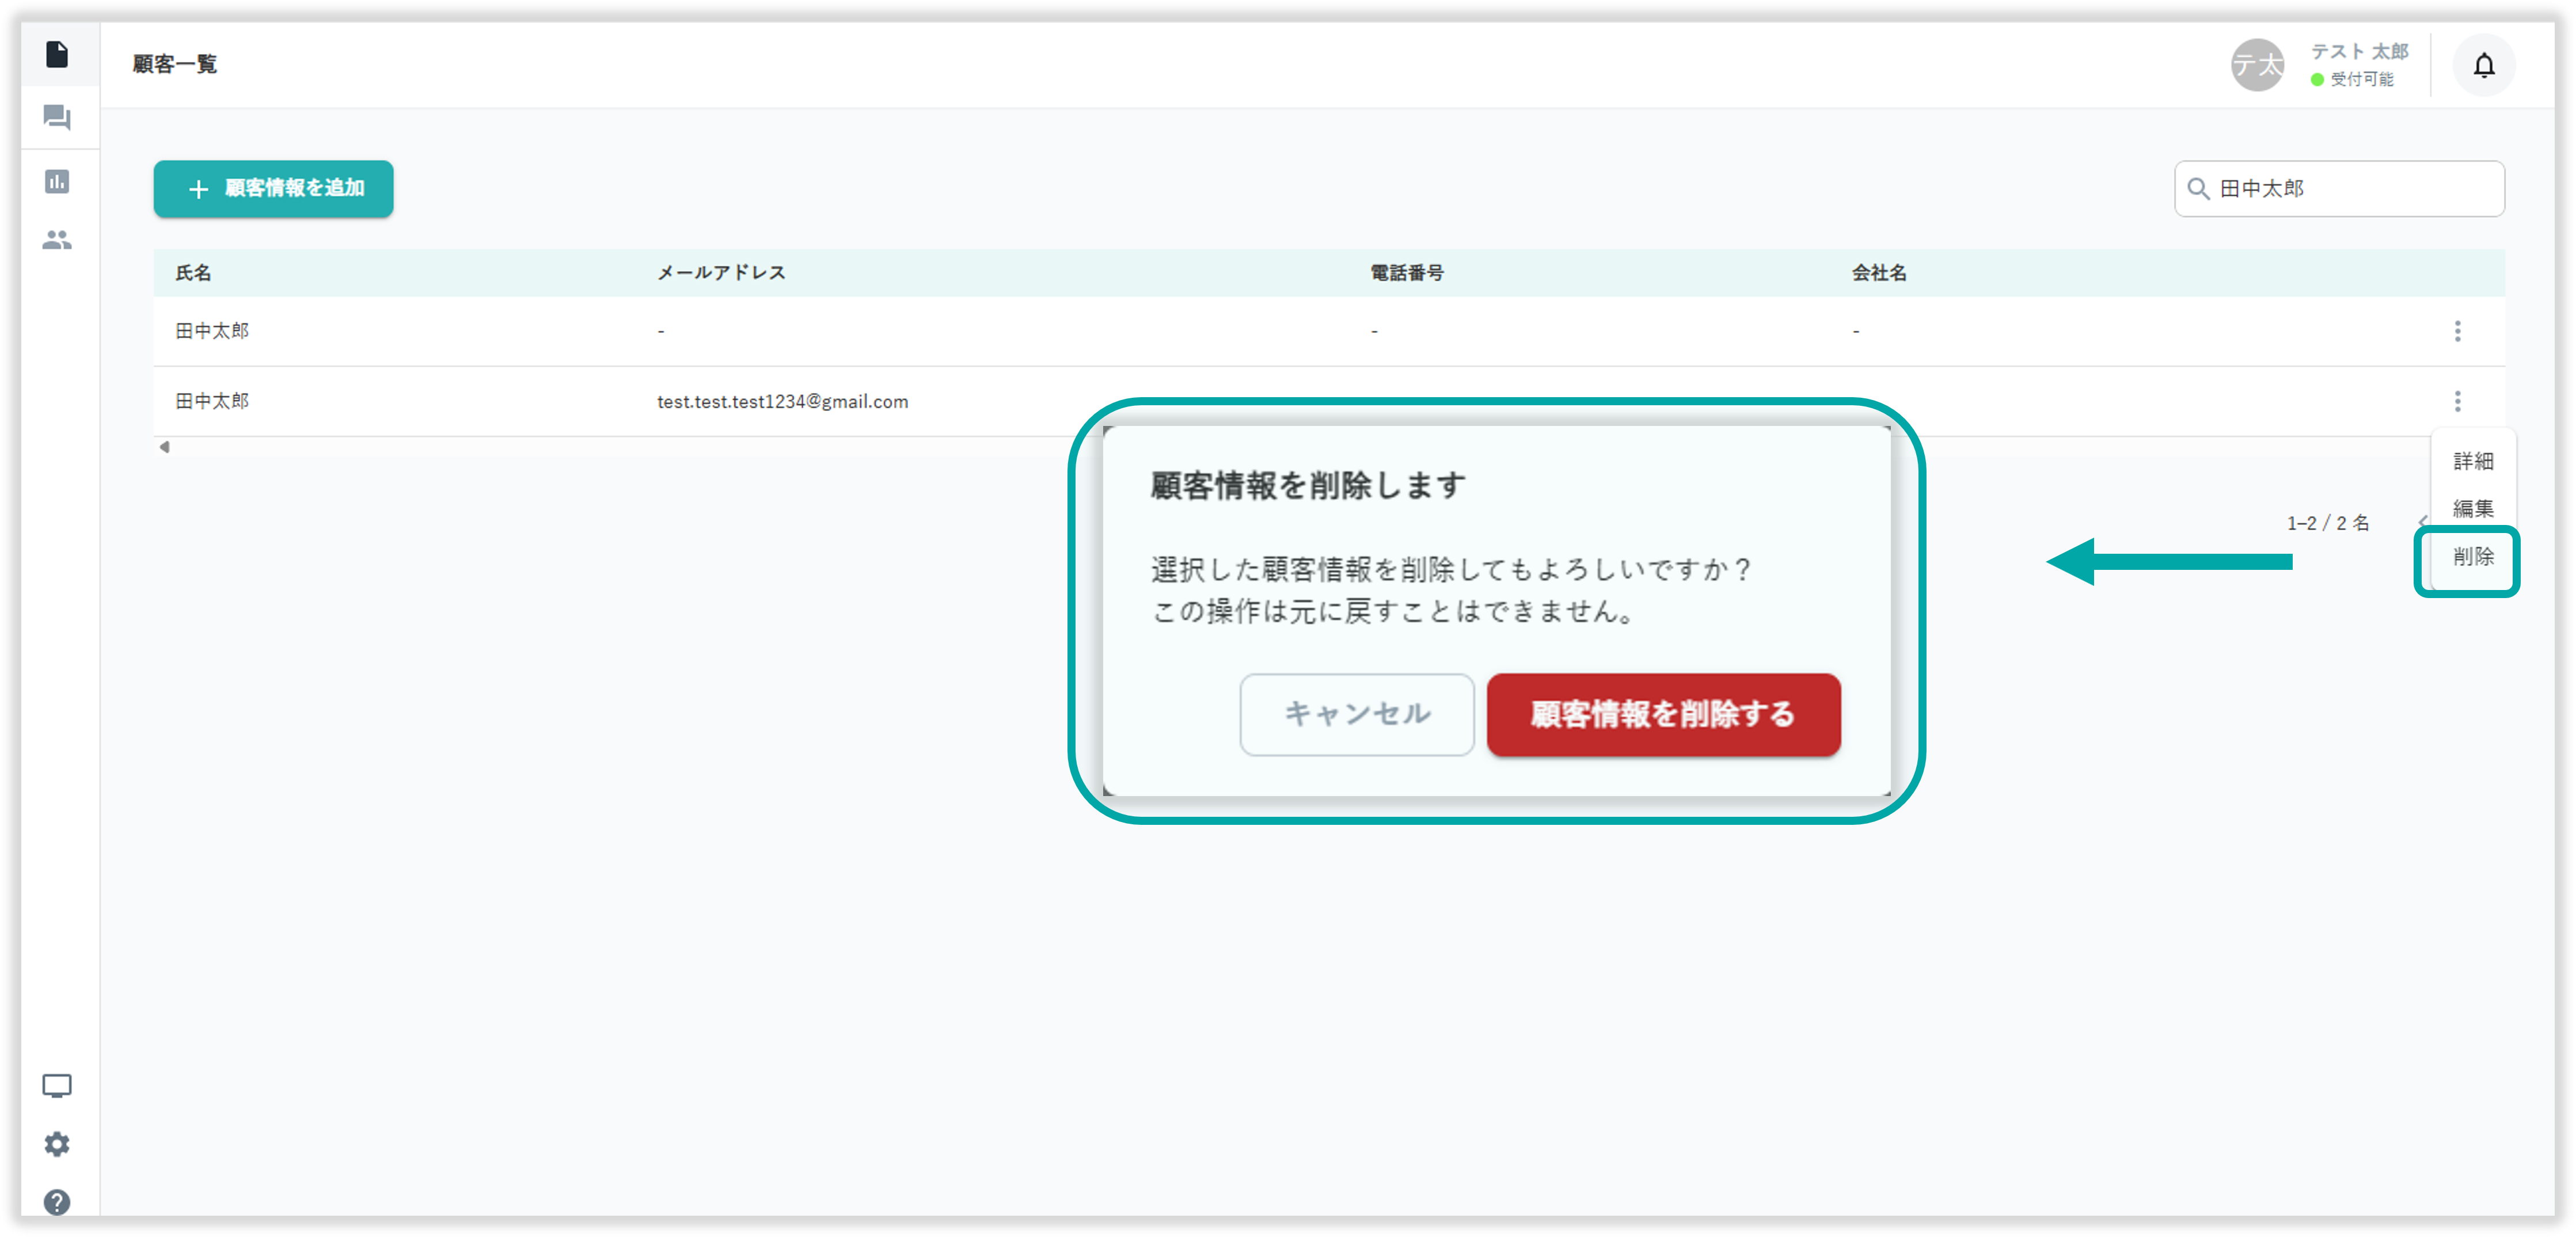Open the customers people sidebar icon

coord(57,240)
